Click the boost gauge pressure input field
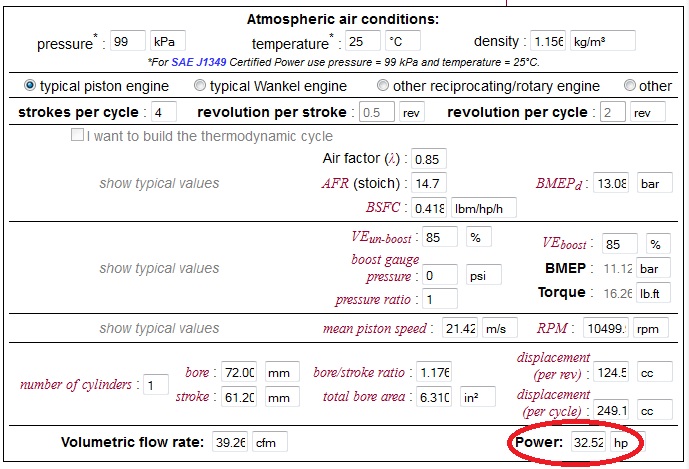Screen dimensions: 689x469 440,275
